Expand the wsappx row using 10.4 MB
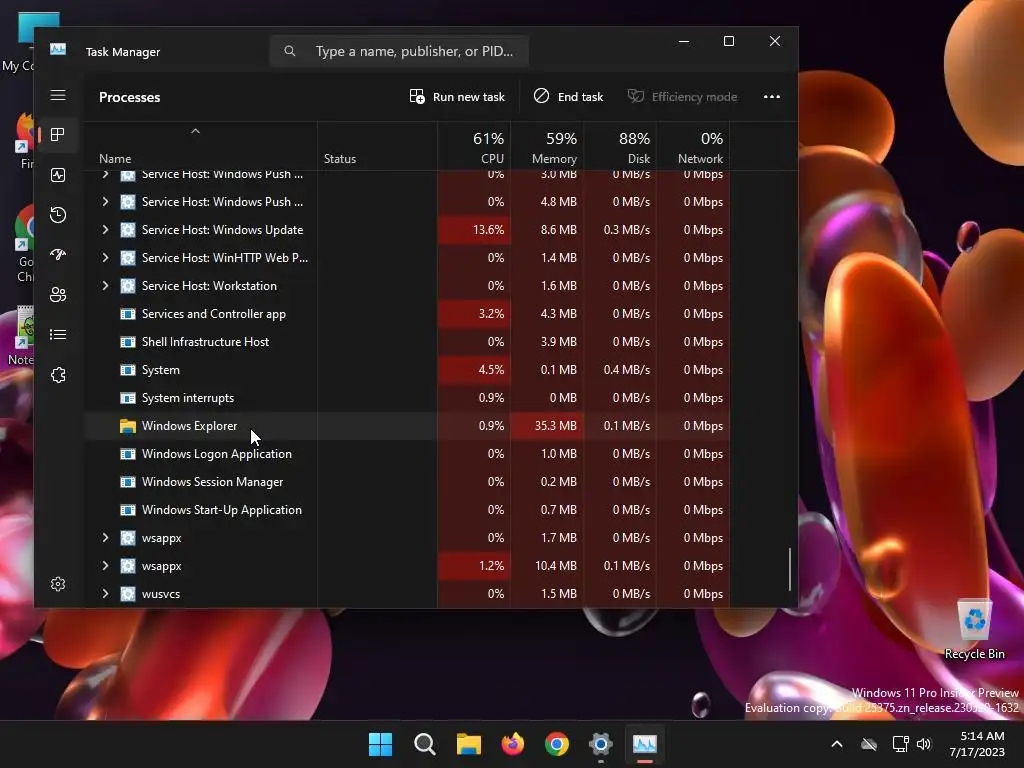The image size is (1024, 768). click(105, 566)
